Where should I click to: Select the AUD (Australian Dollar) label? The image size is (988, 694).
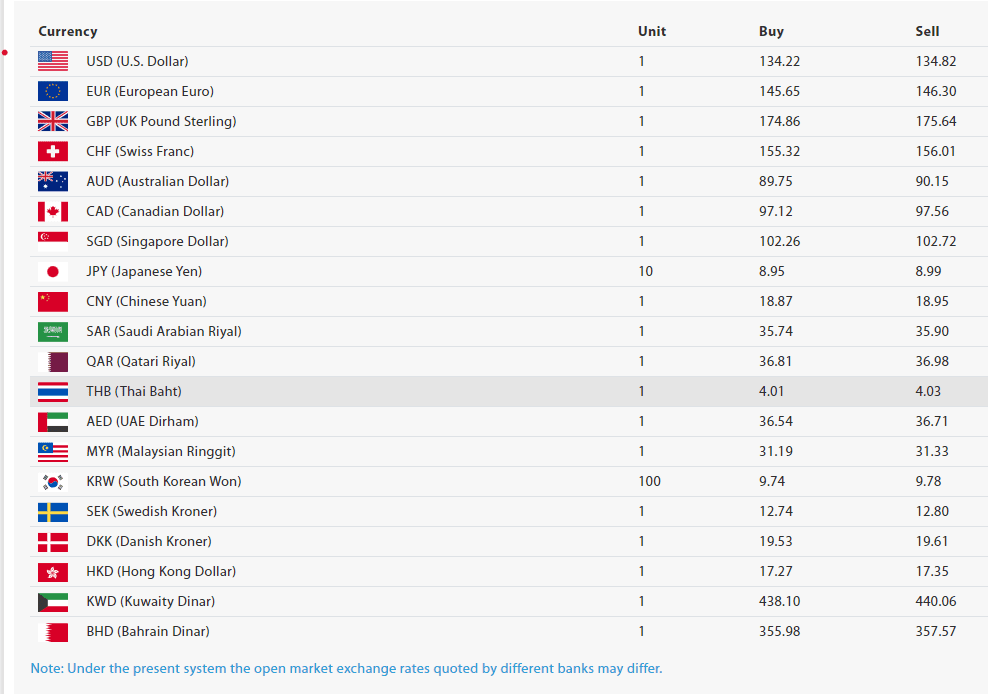coord(157,181)
